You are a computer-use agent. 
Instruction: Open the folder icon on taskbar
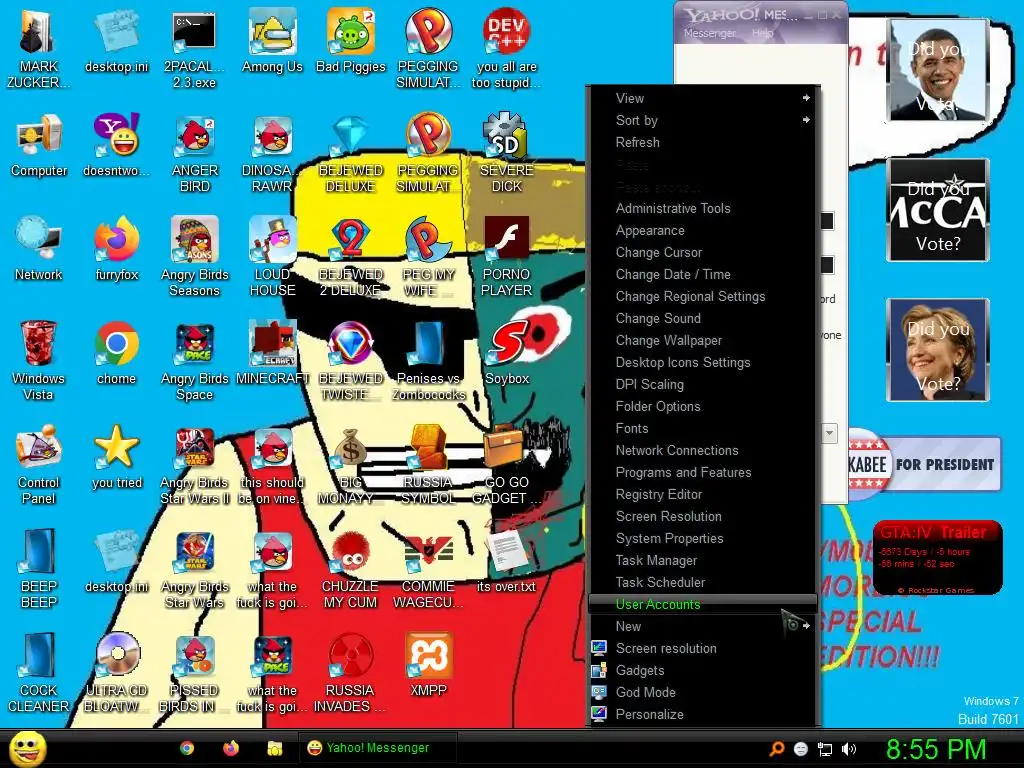(275, 748)
